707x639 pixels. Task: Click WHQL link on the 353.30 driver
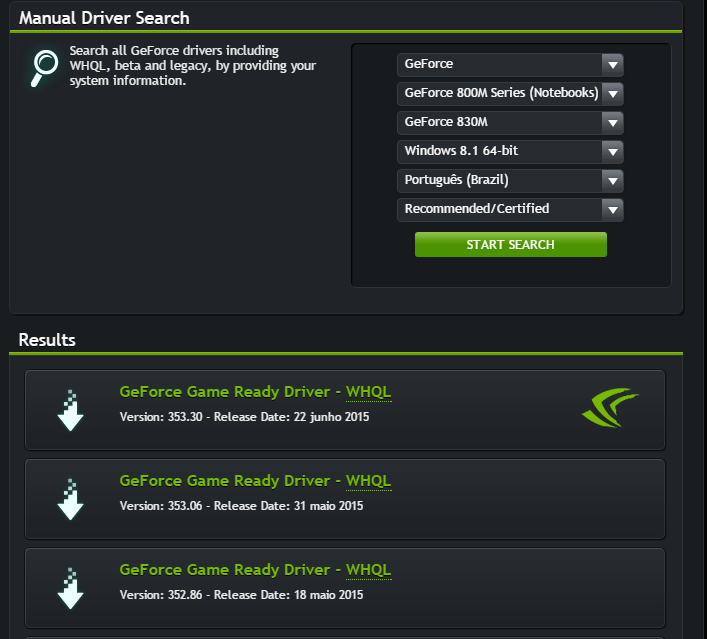tap(368, 392)
